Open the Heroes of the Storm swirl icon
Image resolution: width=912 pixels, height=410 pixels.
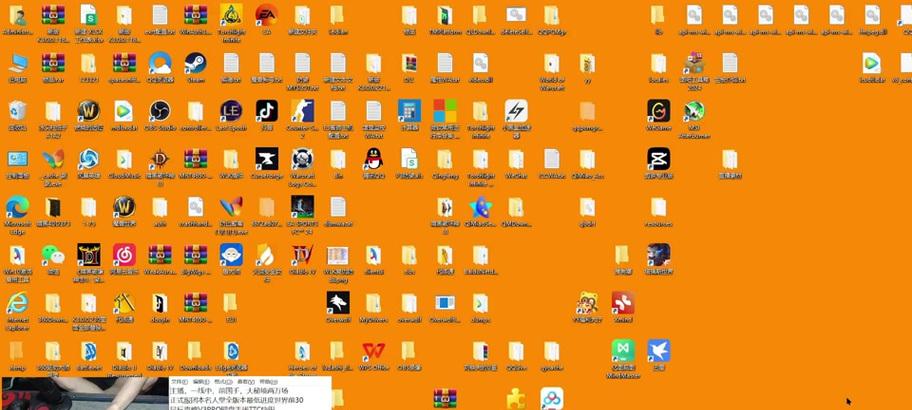coord(88,159)
